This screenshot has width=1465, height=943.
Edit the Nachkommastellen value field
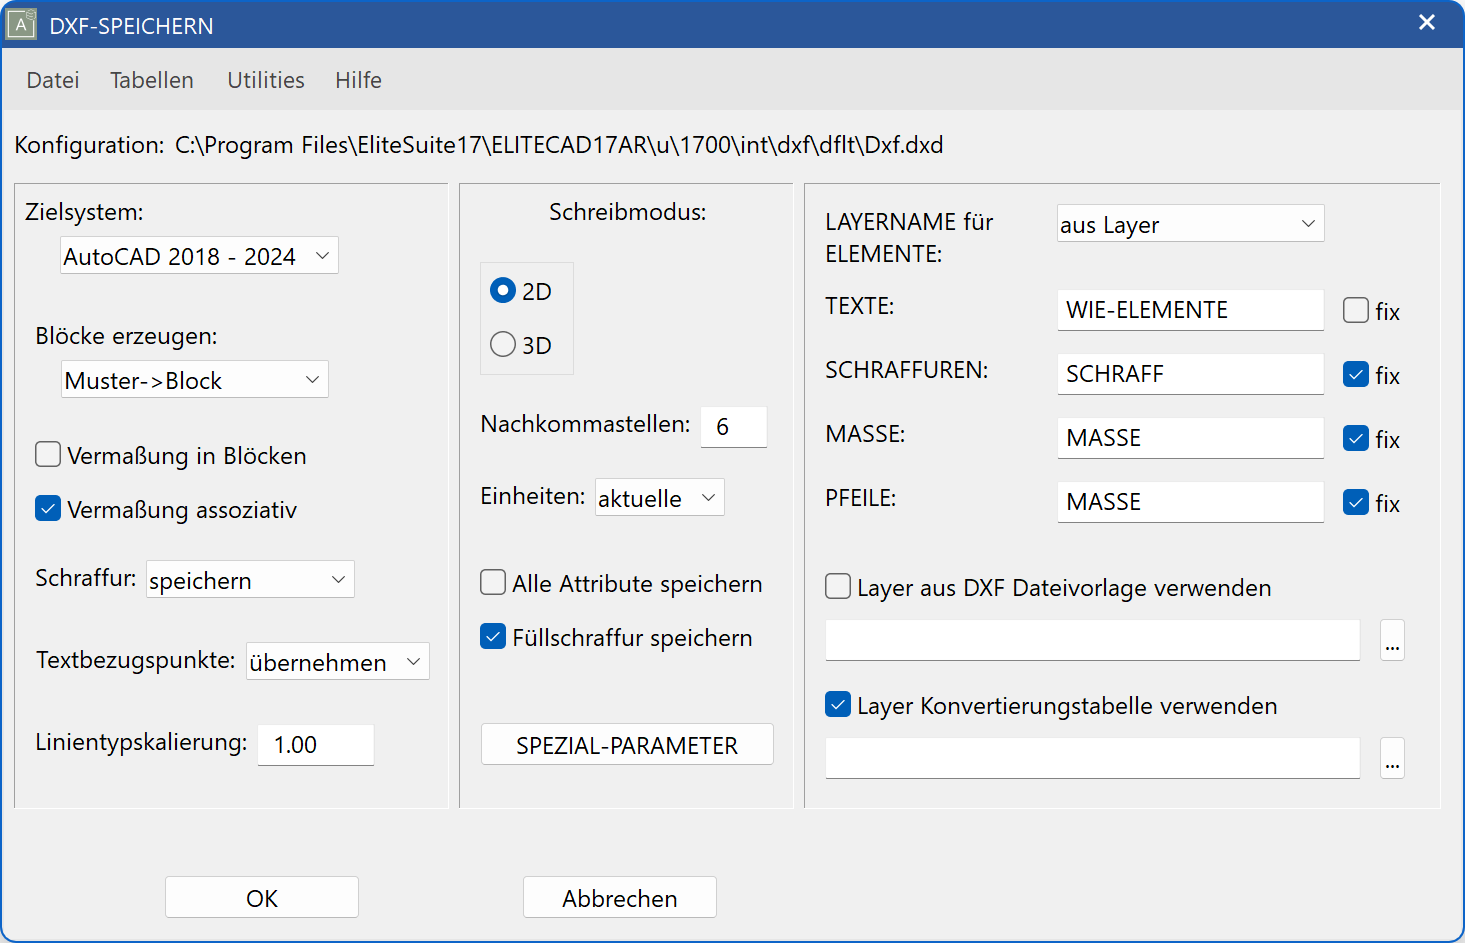pos(733,427)
